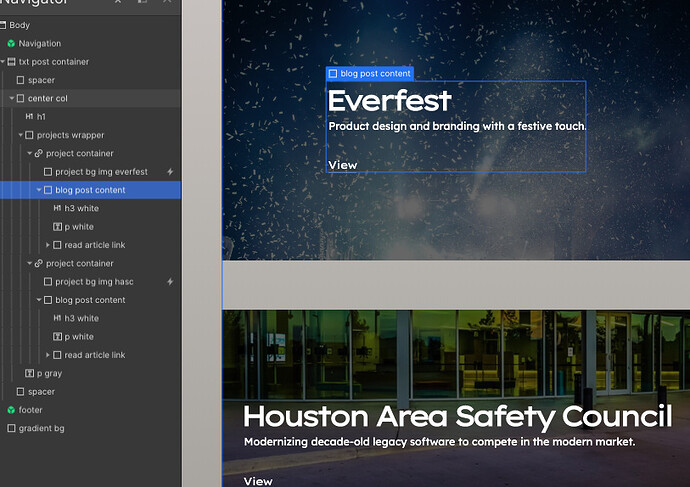The height and width of the screenshot is (487, 690).
Task: Click the link-block icon of project container above everfest image
Action: [x=39, y=153]
